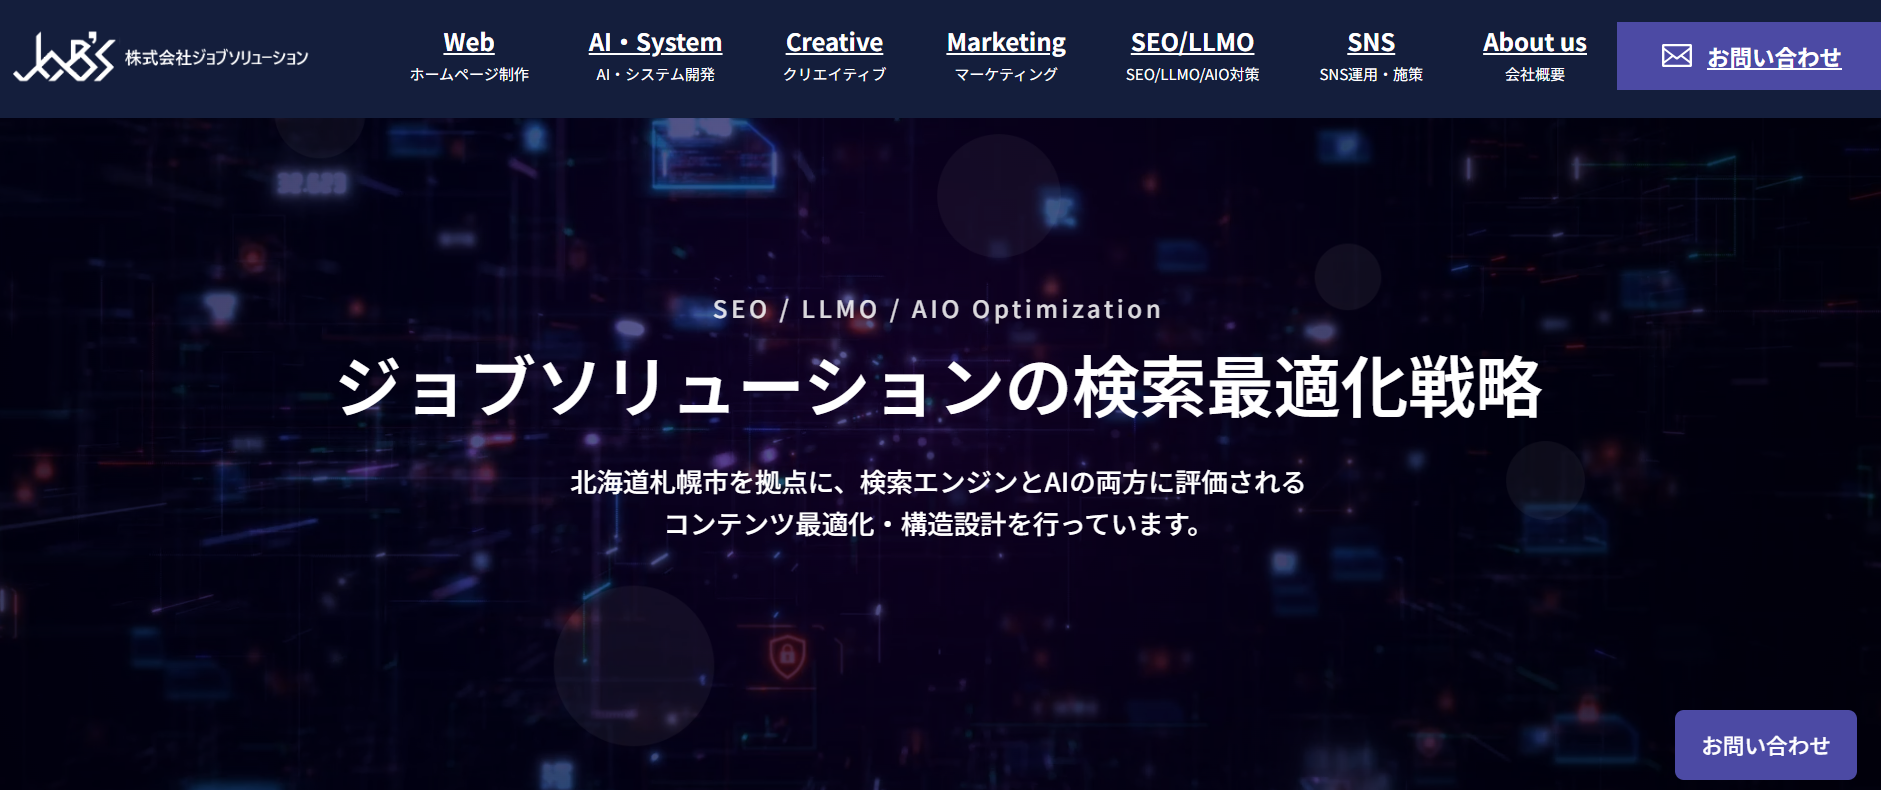Select the Creative クリエイティブ menu item
Viewport: 1881px width, 790px height.
point(834,56)
